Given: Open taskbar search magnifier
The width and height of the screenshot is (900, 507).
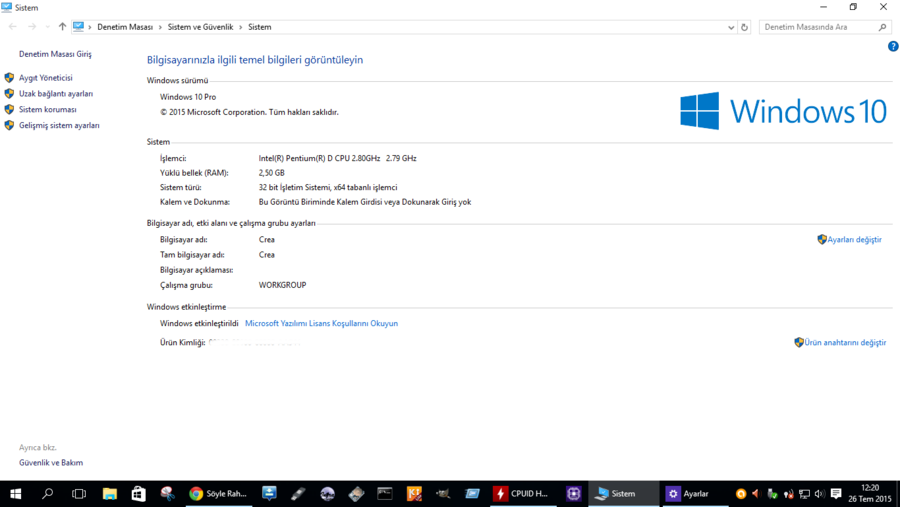Looking at the screenshot, I should 48,494.
